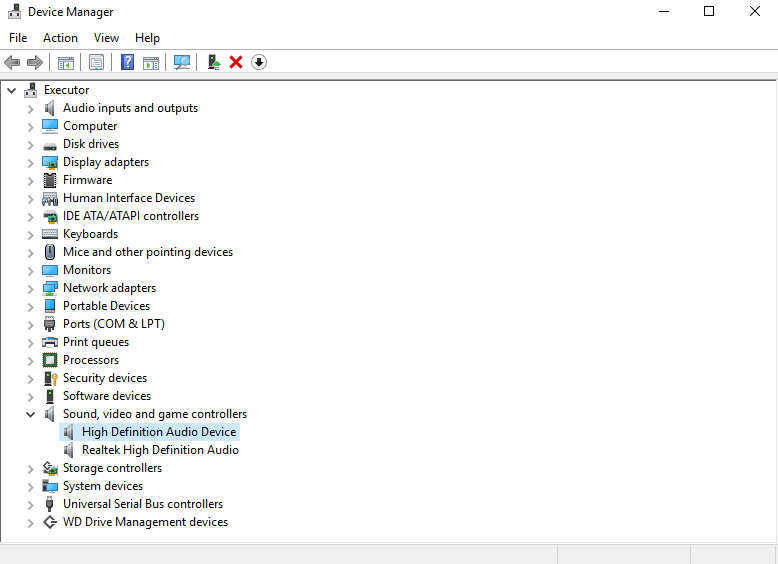Toggle the console tree pane toolbar icon
Screen dimensions: 778x564
(65, 63)
